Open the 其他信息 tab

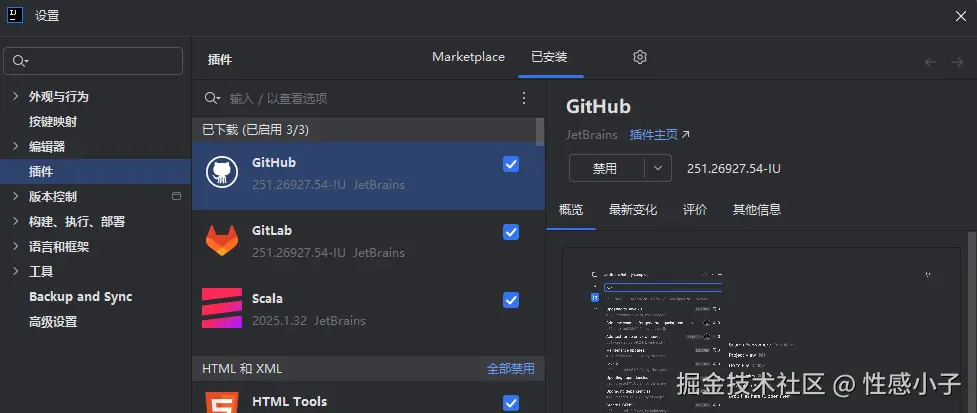(x=757, y=209)
